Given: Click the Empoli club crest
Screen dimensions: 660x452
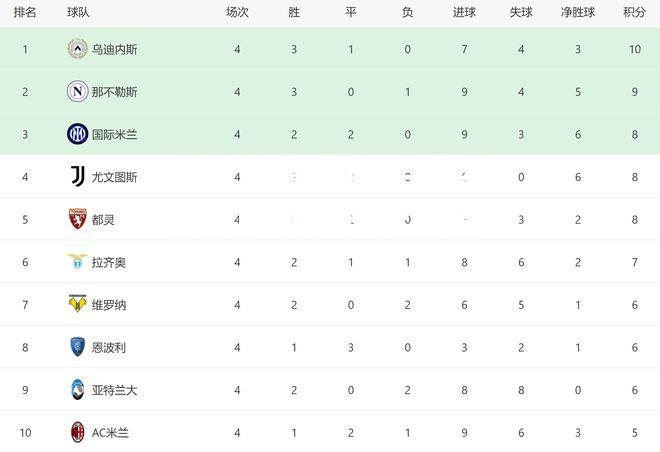Looking at the screenshot, I should (77, 347).
